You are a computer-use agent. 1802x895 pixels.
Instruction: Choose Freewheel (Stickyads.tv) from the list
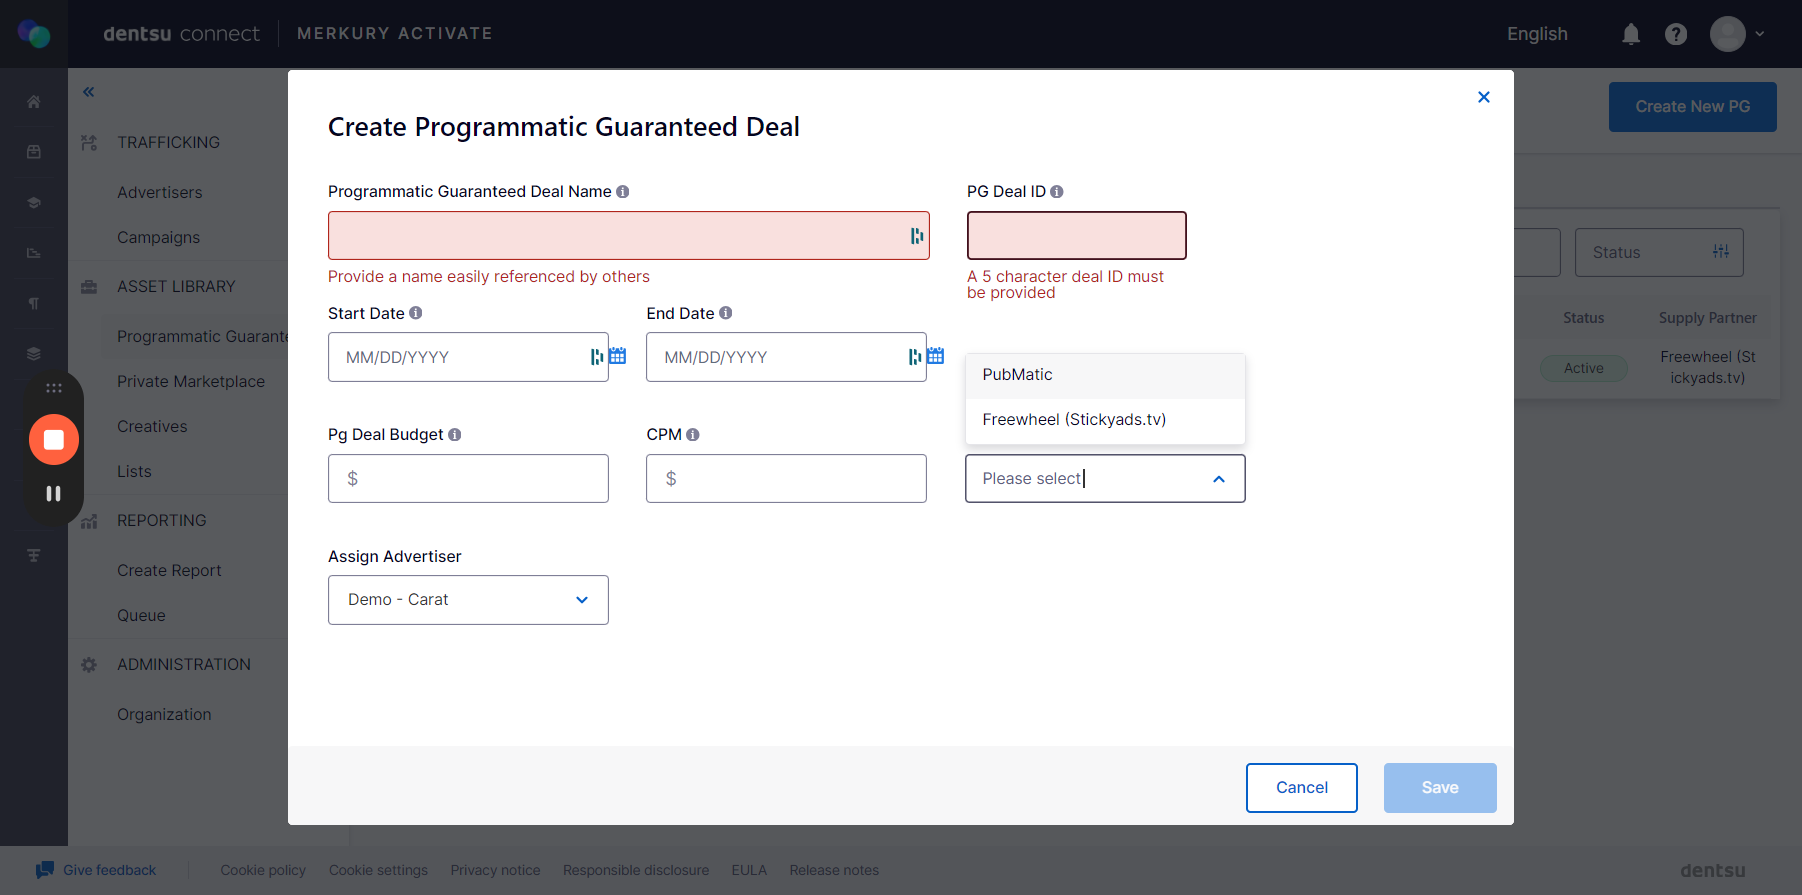(x=1105, y=420)
